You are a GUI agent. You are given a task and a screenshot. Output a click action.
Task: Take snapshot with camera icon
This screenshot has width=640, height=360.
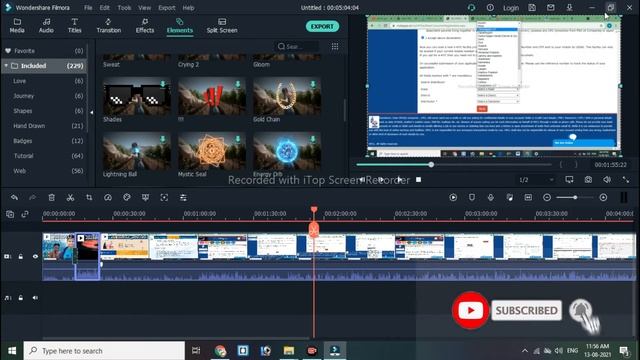pos(588,180)
